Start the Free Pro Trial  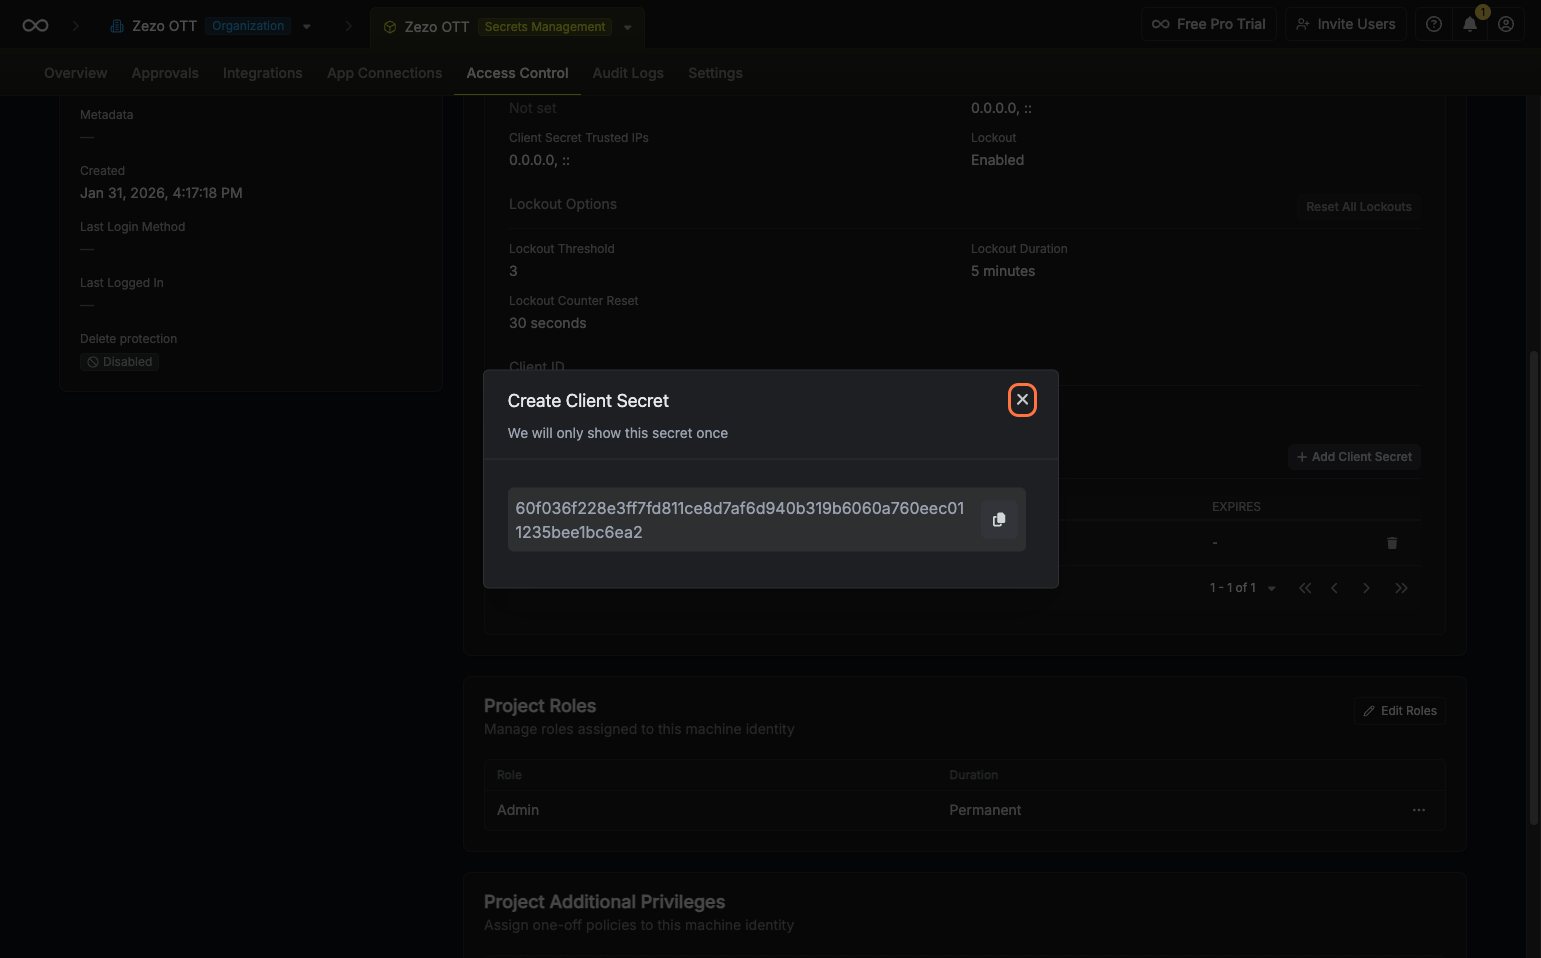(1208, 24)
